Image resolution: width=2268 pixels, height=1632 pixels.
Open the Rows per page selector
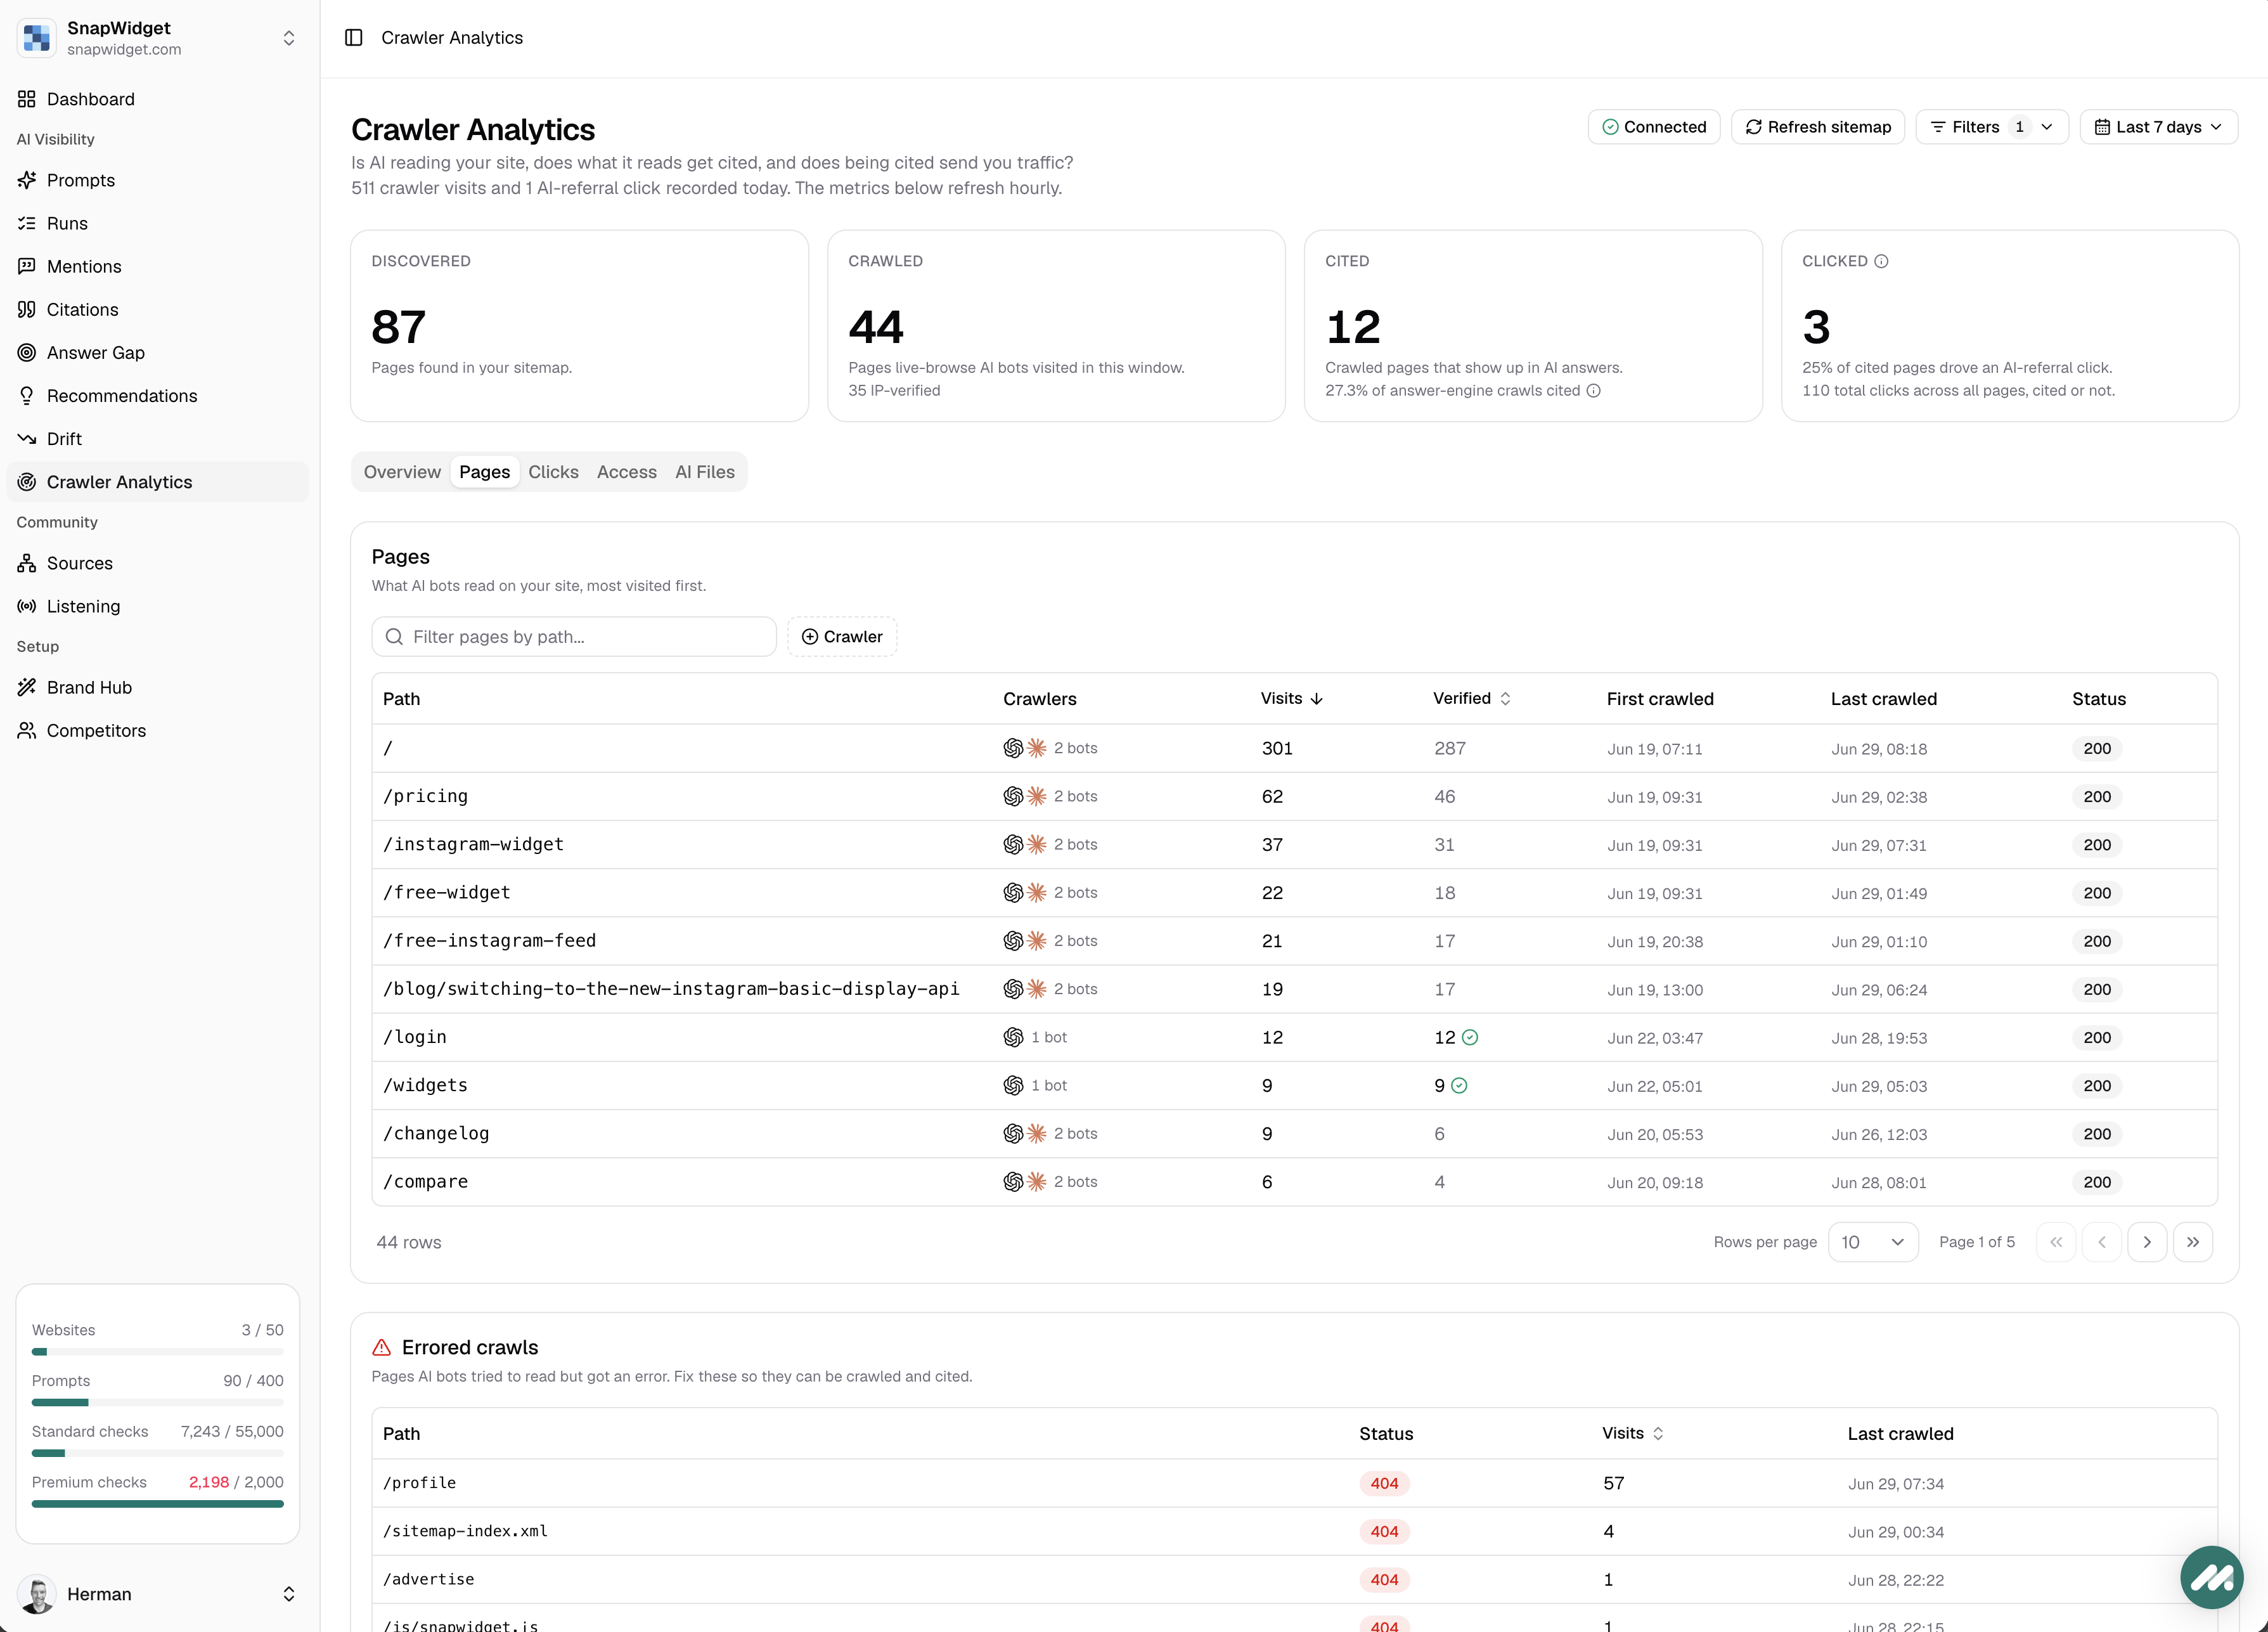[1872, 1242]
